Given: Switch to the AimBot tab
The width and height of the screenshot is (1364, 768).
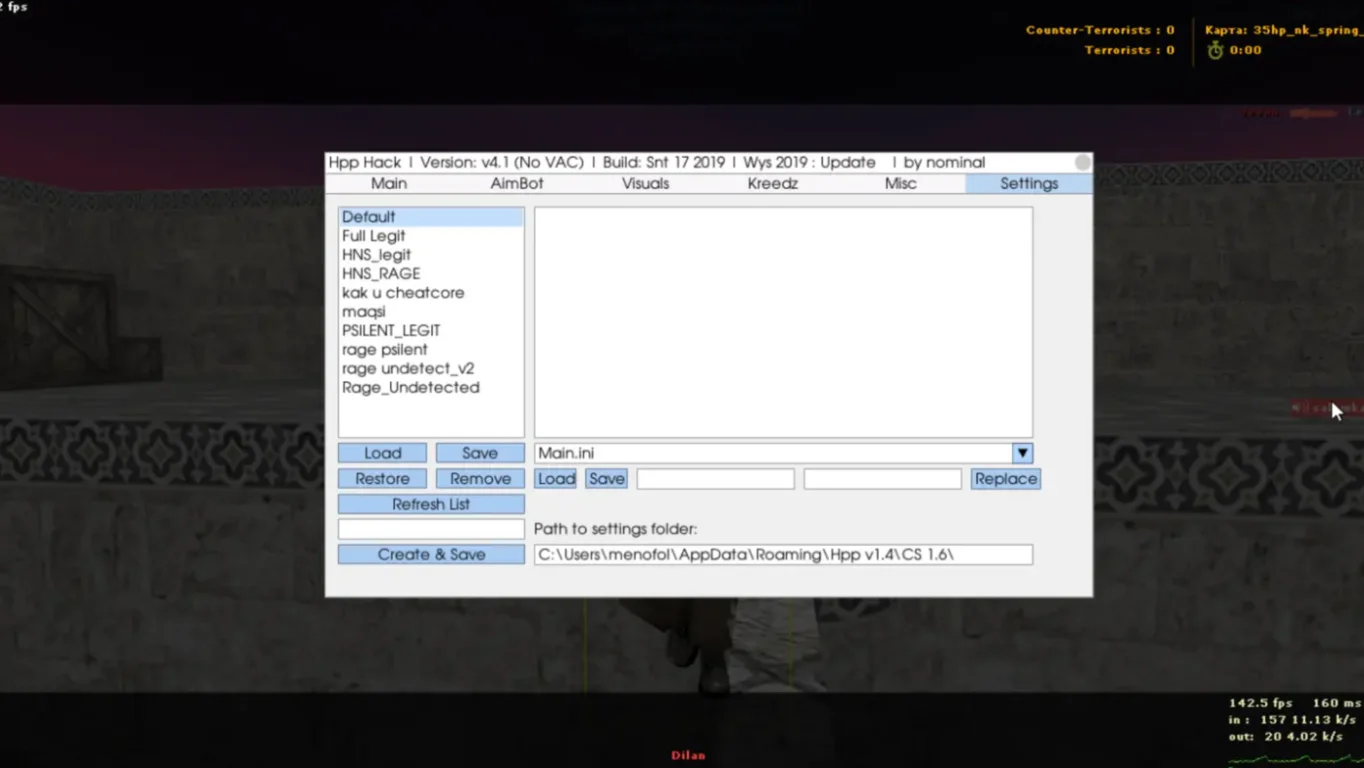Looking at the screenshot, I should [517, 184].
